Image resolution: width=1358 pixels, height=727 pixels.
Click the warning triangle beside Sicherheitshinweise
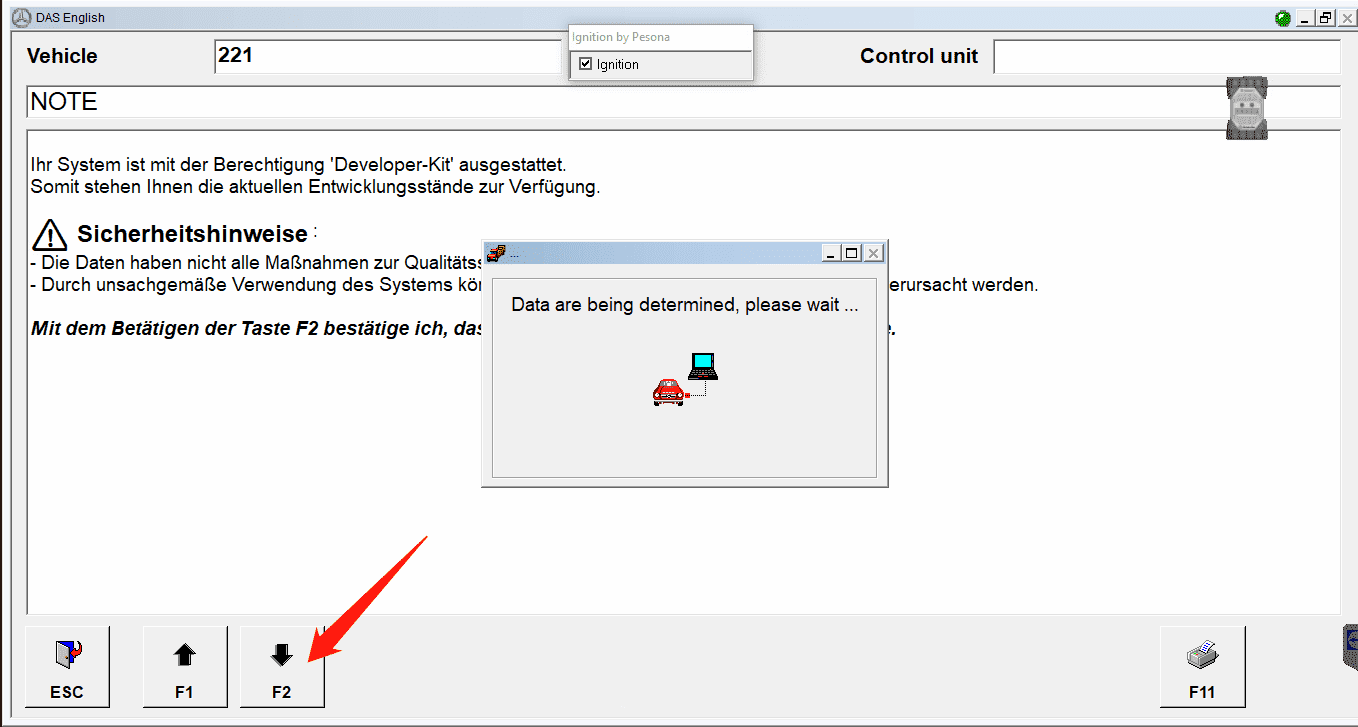tap(50, 235)
